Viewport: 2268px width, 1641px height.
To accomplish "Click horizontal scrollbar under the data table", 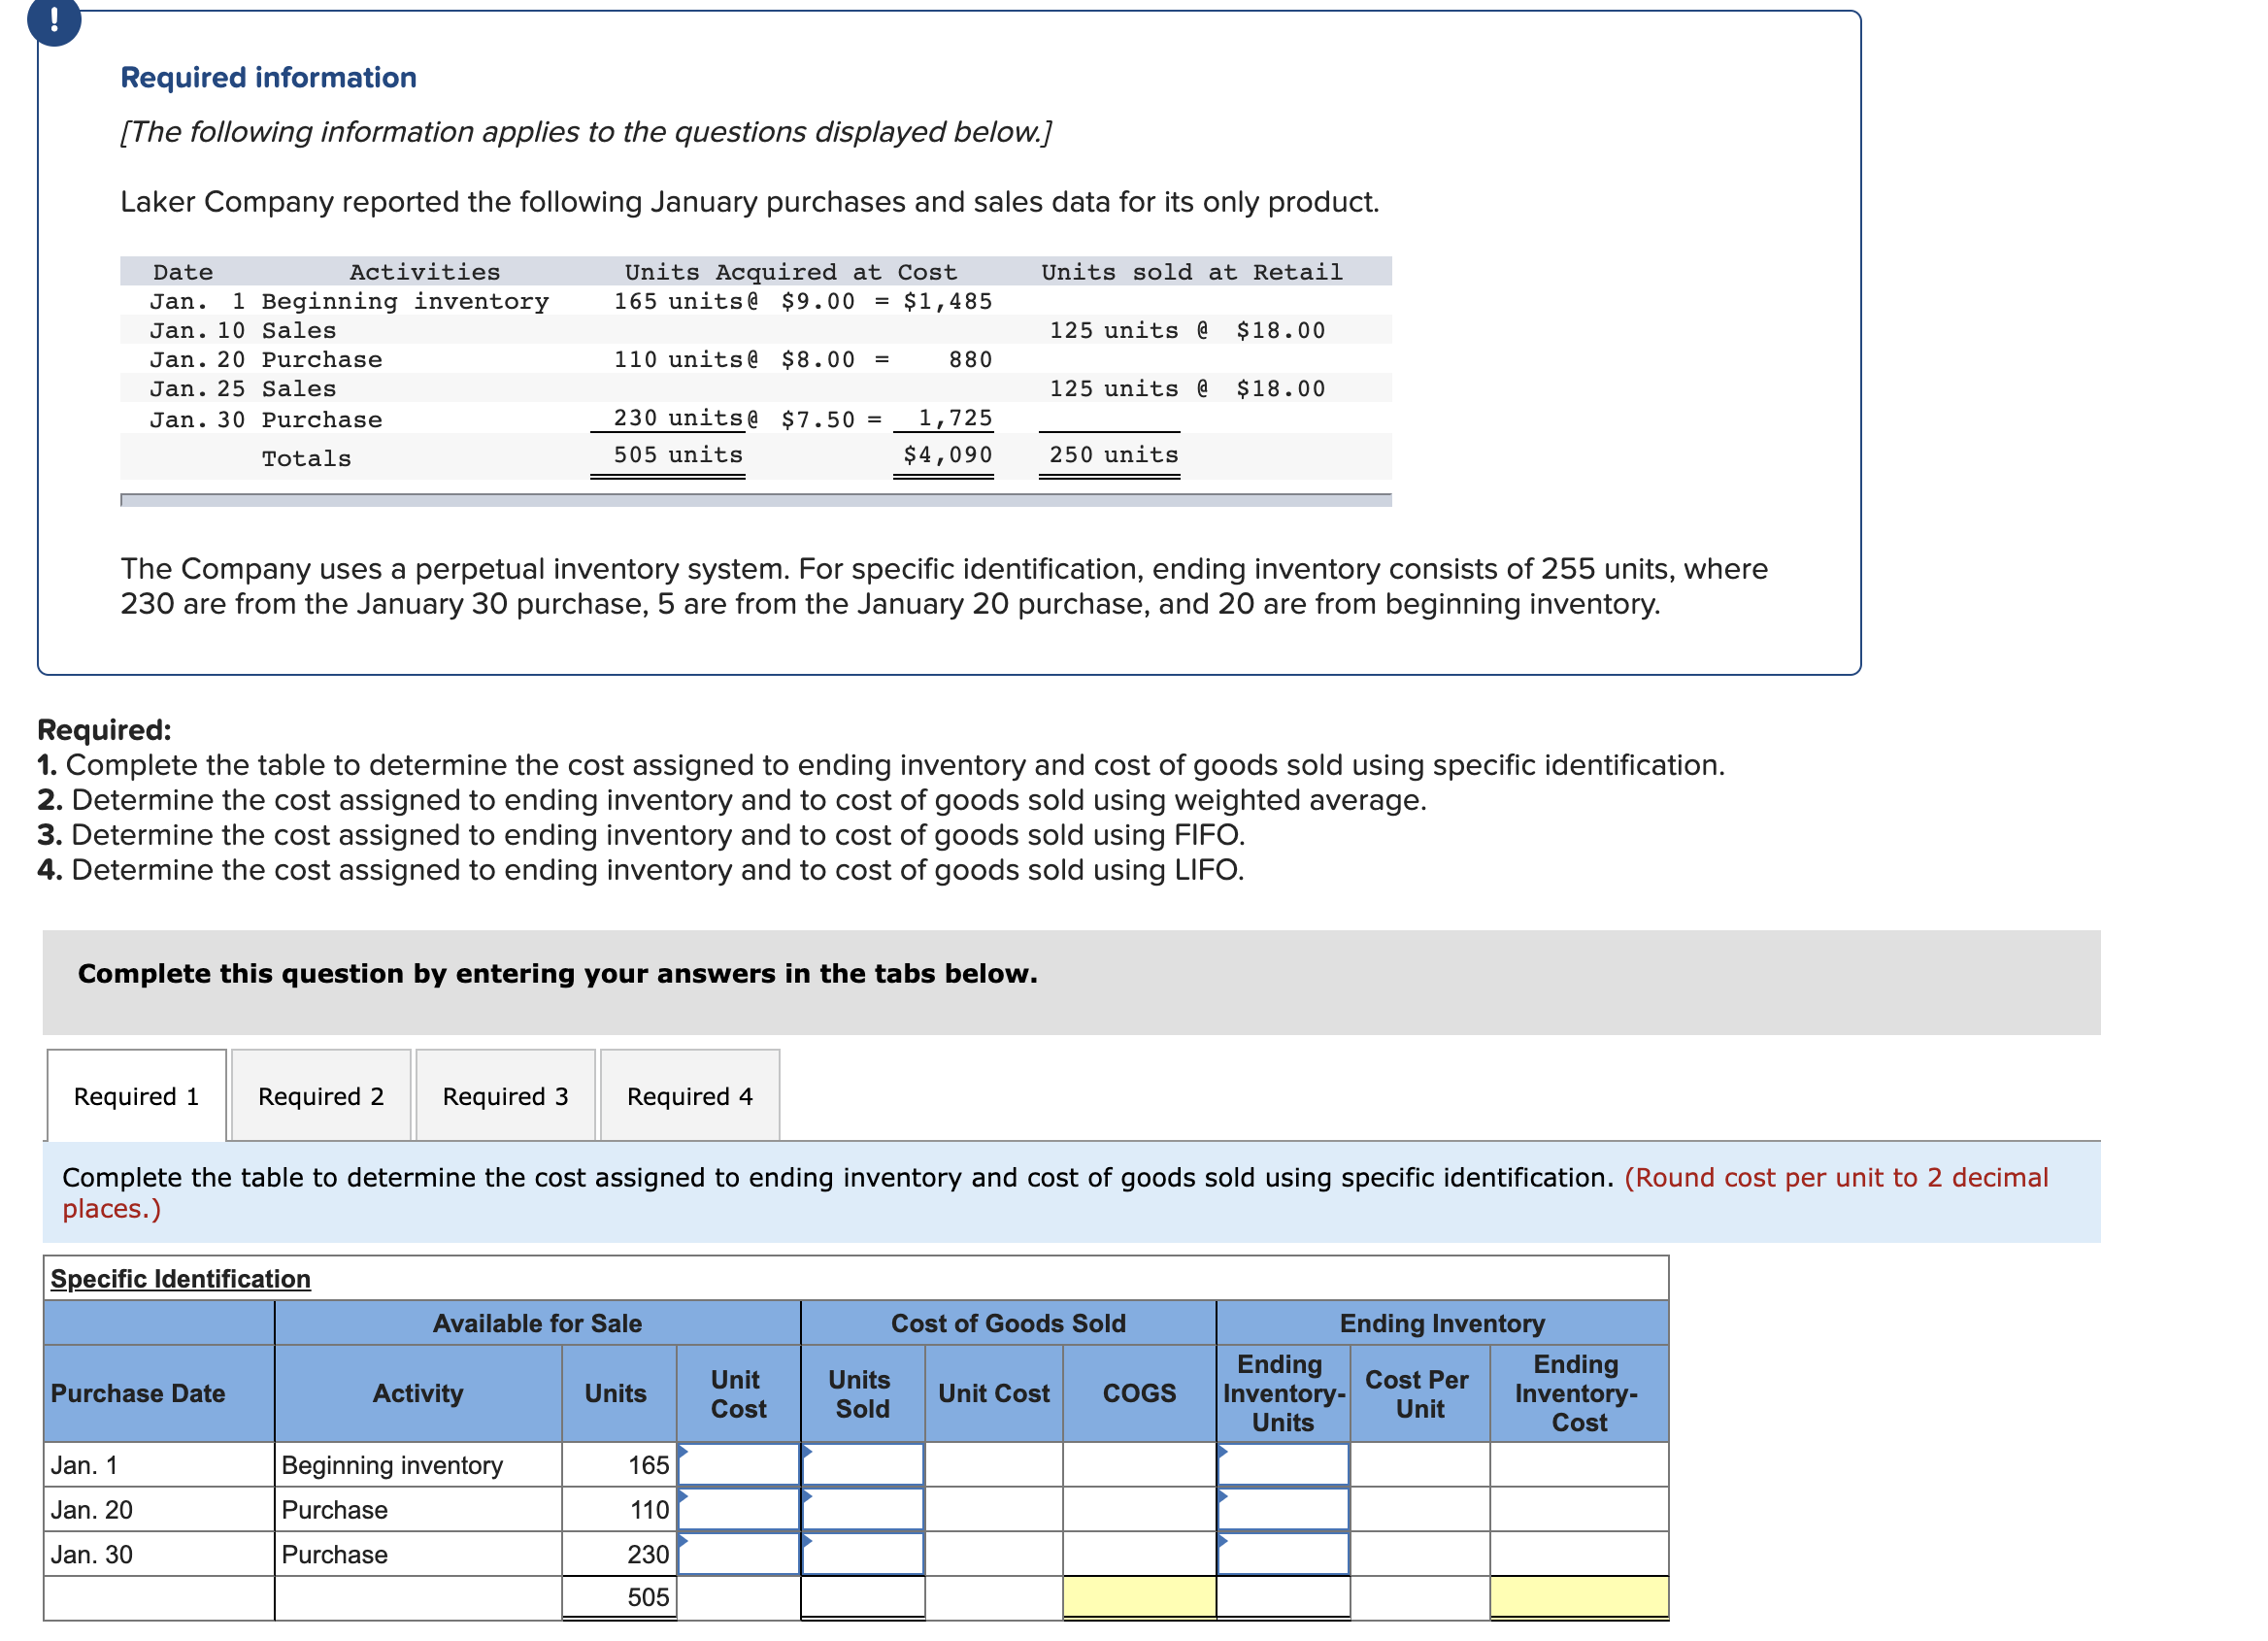I will [756, 501].
